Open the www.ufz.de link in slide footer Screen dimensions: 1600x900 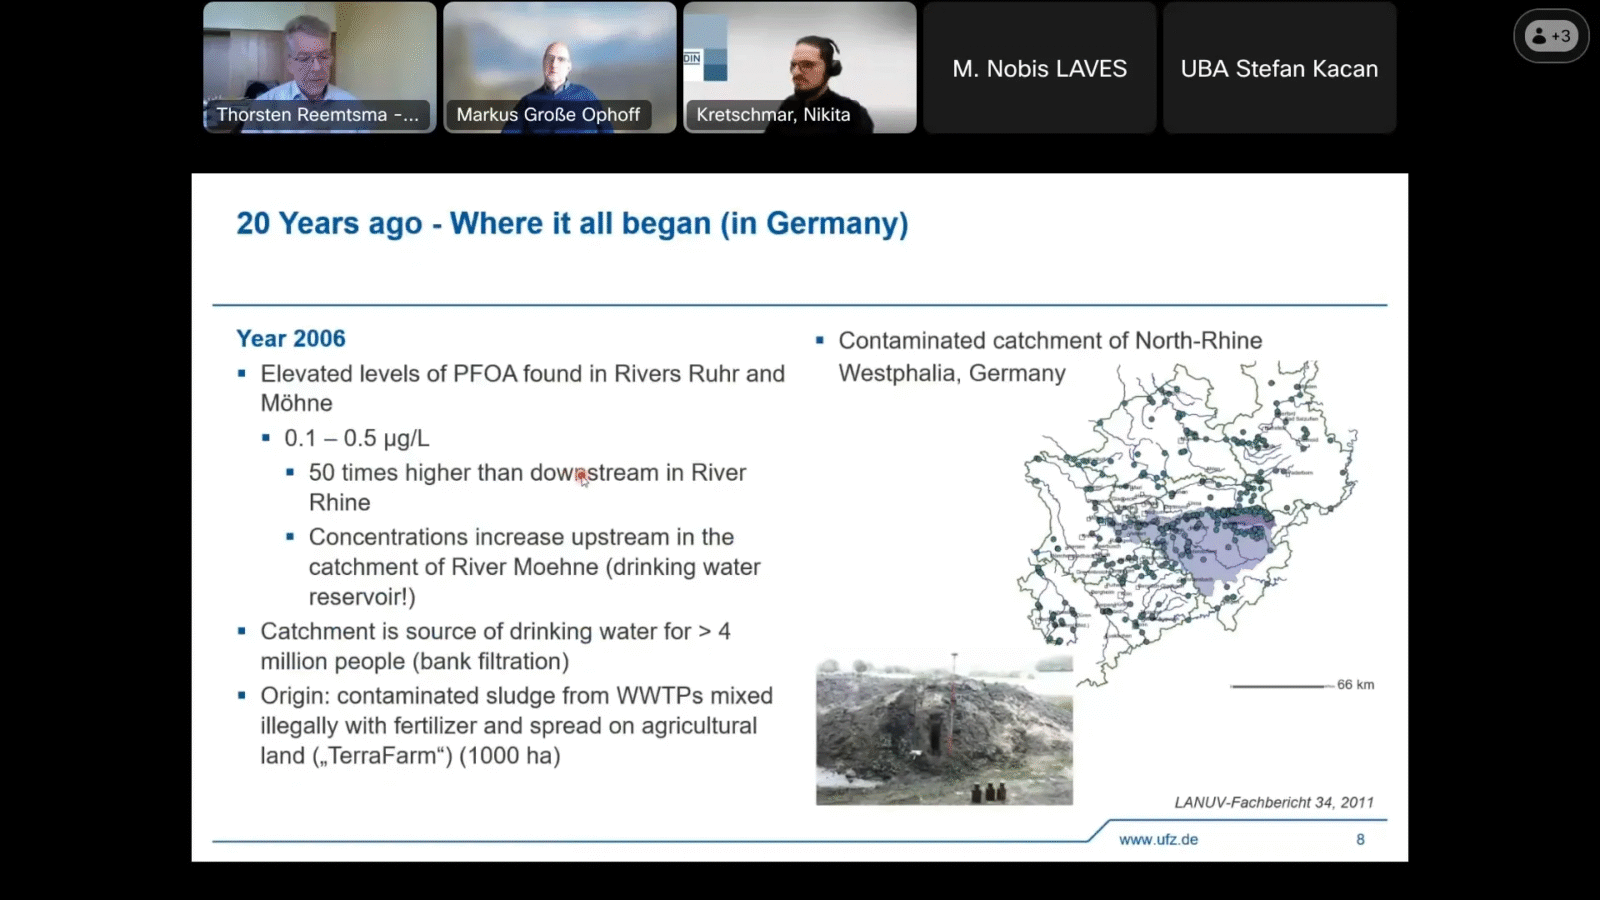(1158, 840)
